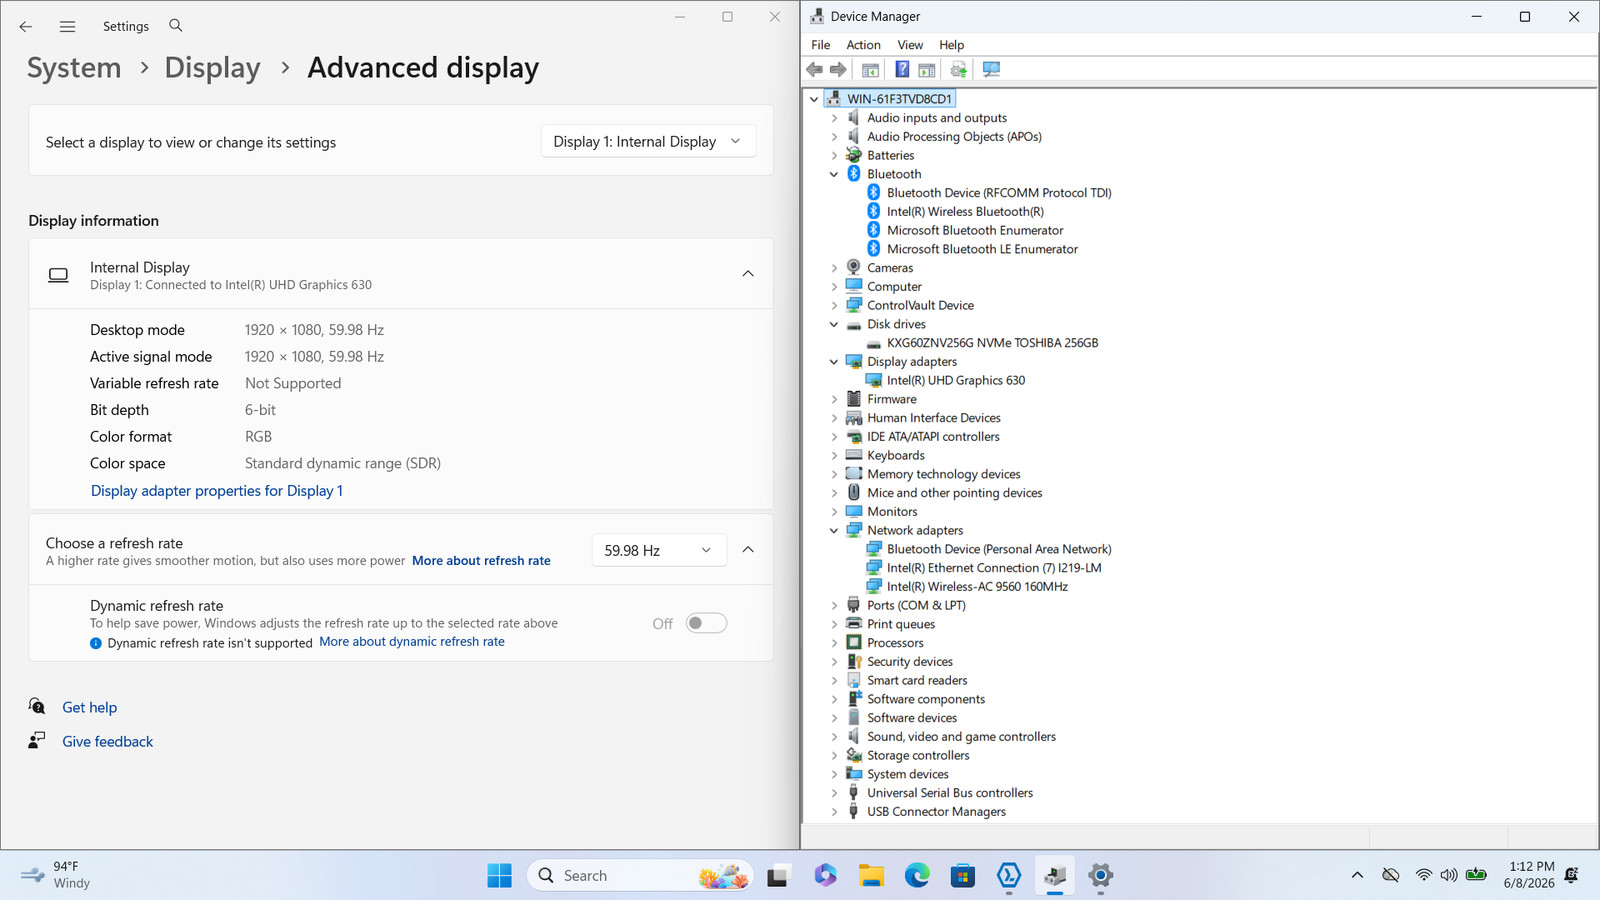Screen dimensions: 1600x900
Task: Open the Display 1: Internal Display dropdown
Action: [648, 142]
